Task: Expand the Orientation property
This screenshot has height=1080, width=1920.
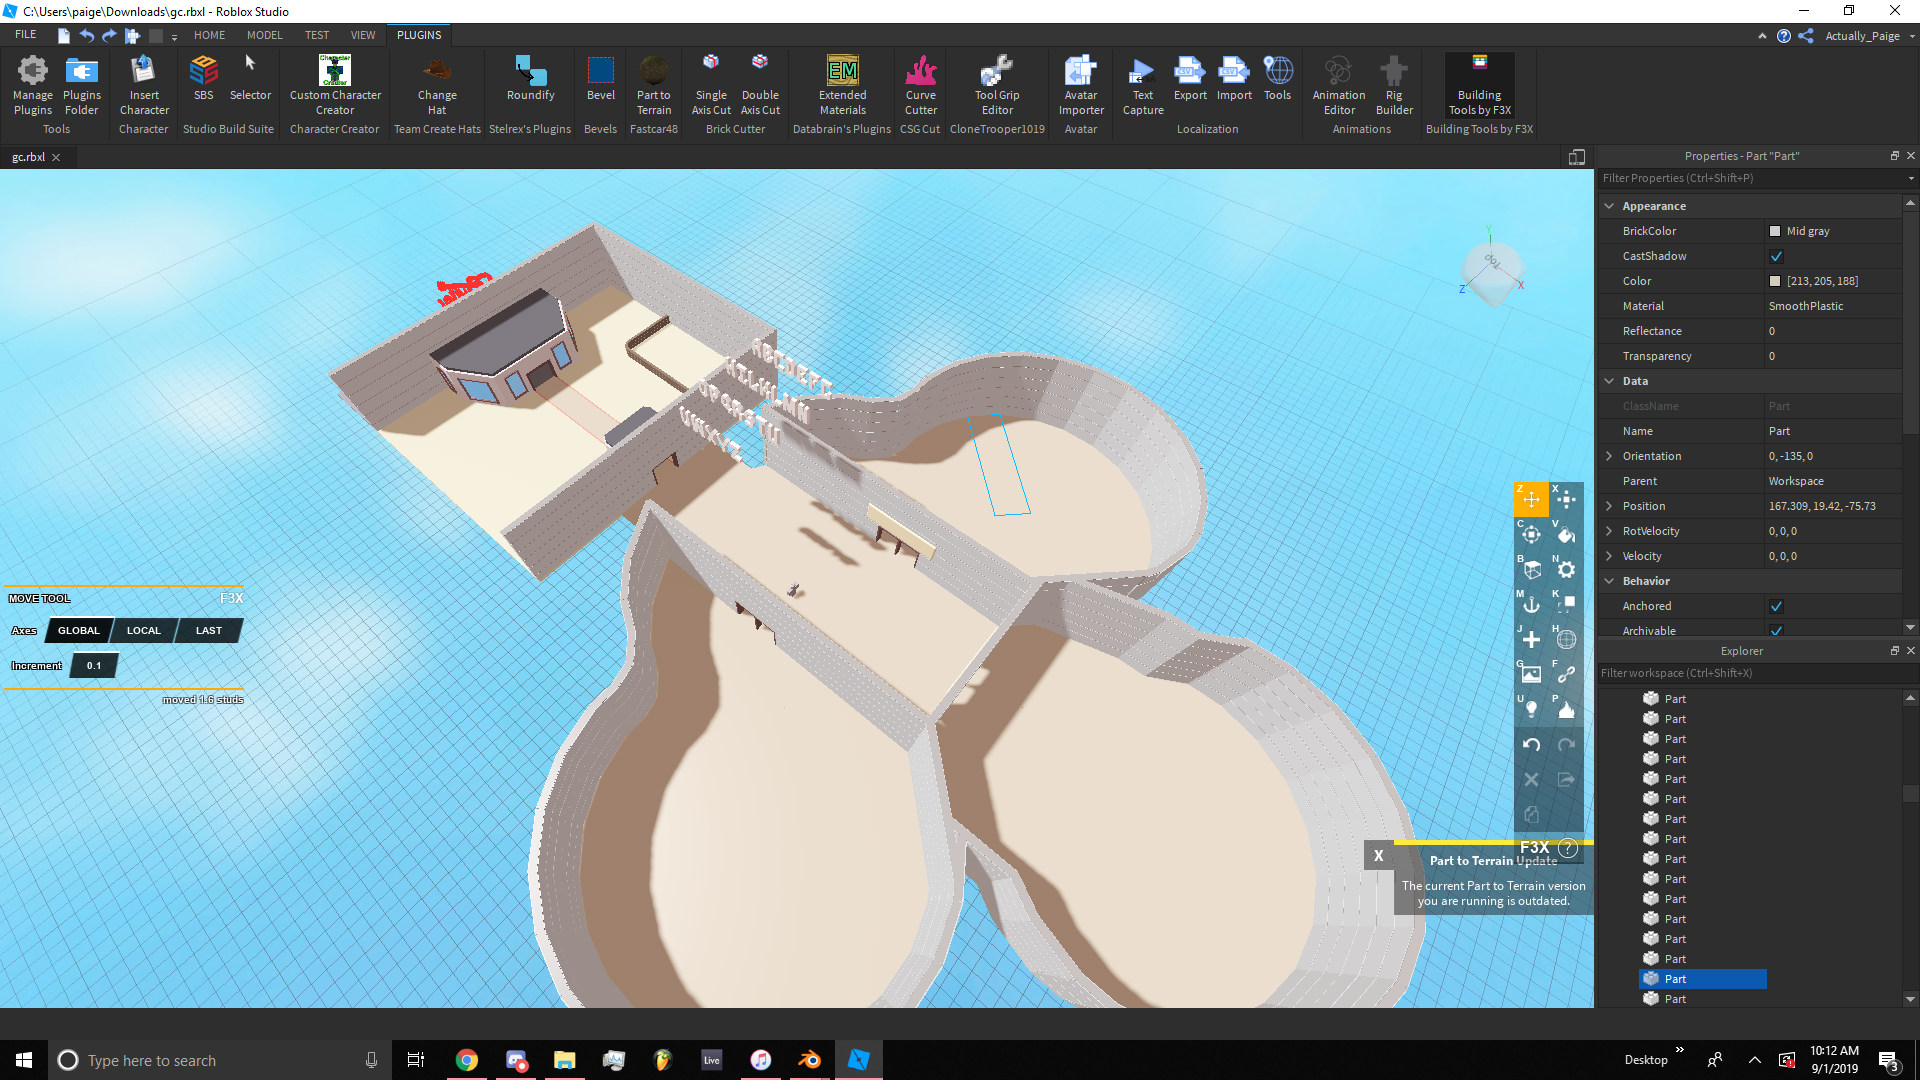Action: pyautogui.click(x=1609, y=456)
